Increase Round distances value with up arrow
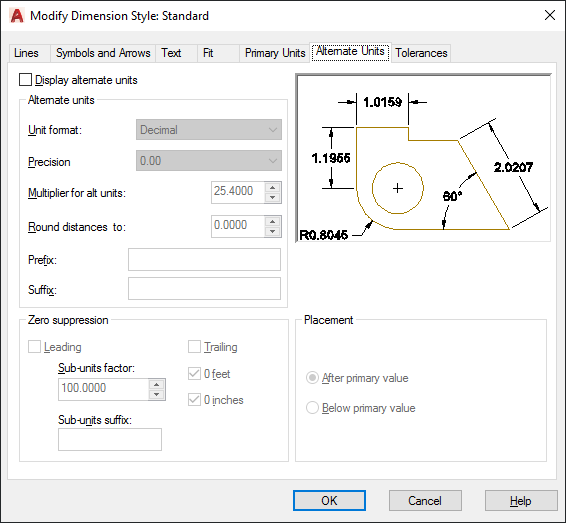The height and width of the screenshot is (523, 566). pos(273,221)
